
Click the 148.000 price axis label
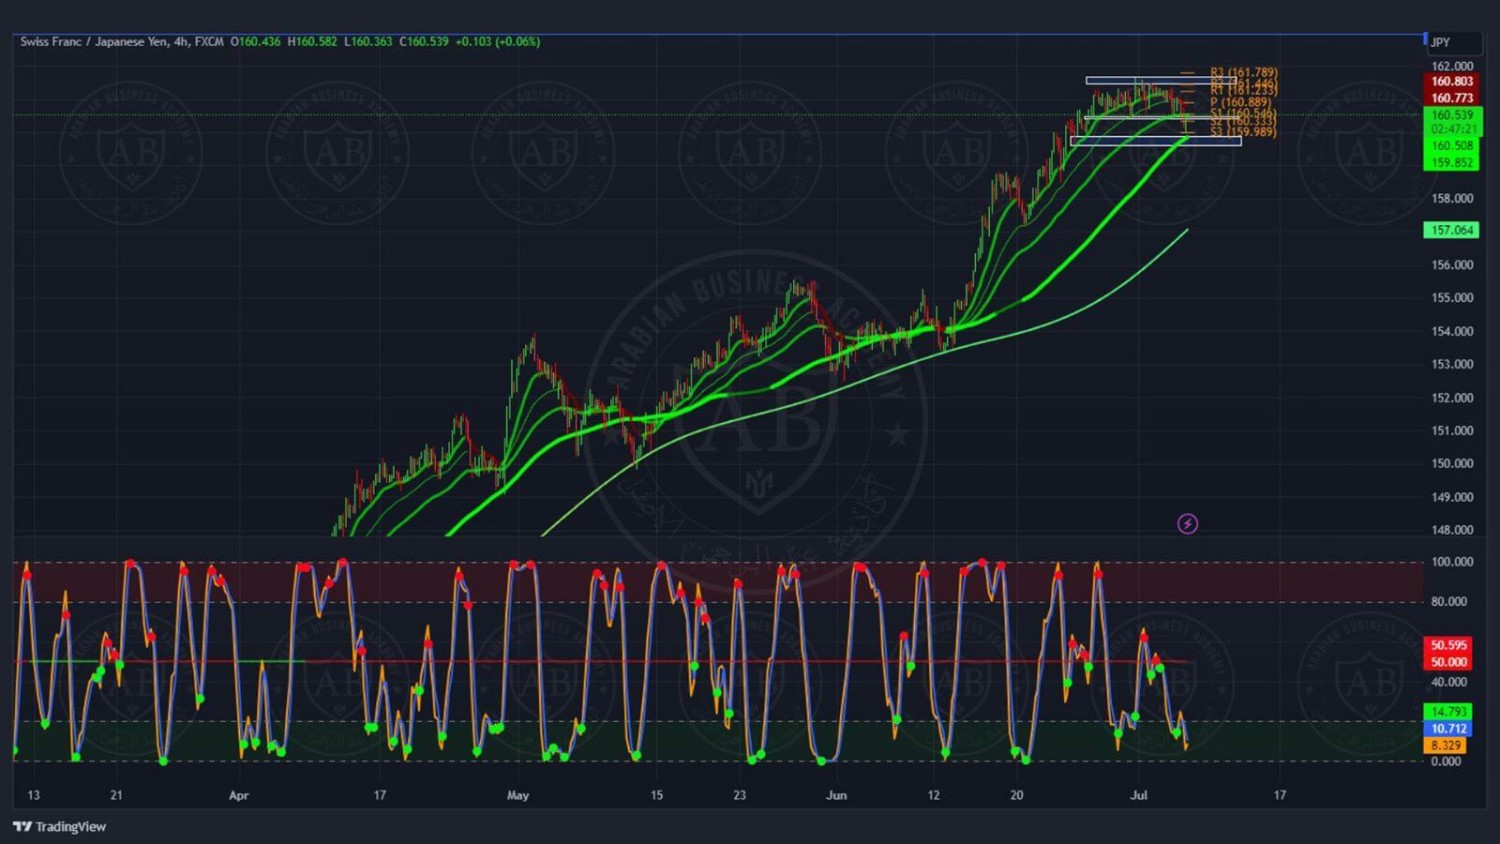coord(1452,530)
